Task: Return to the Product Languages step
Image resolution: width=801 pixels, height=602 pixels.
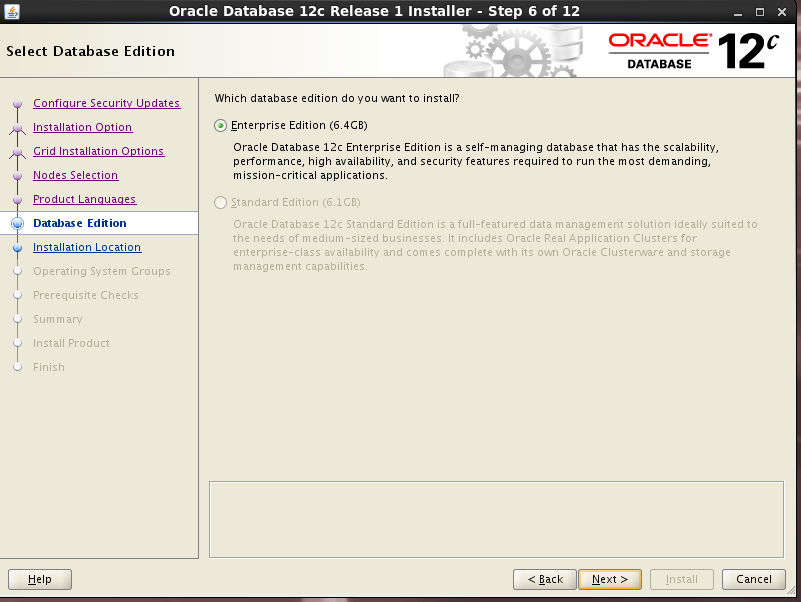Action: coord(84,199)
